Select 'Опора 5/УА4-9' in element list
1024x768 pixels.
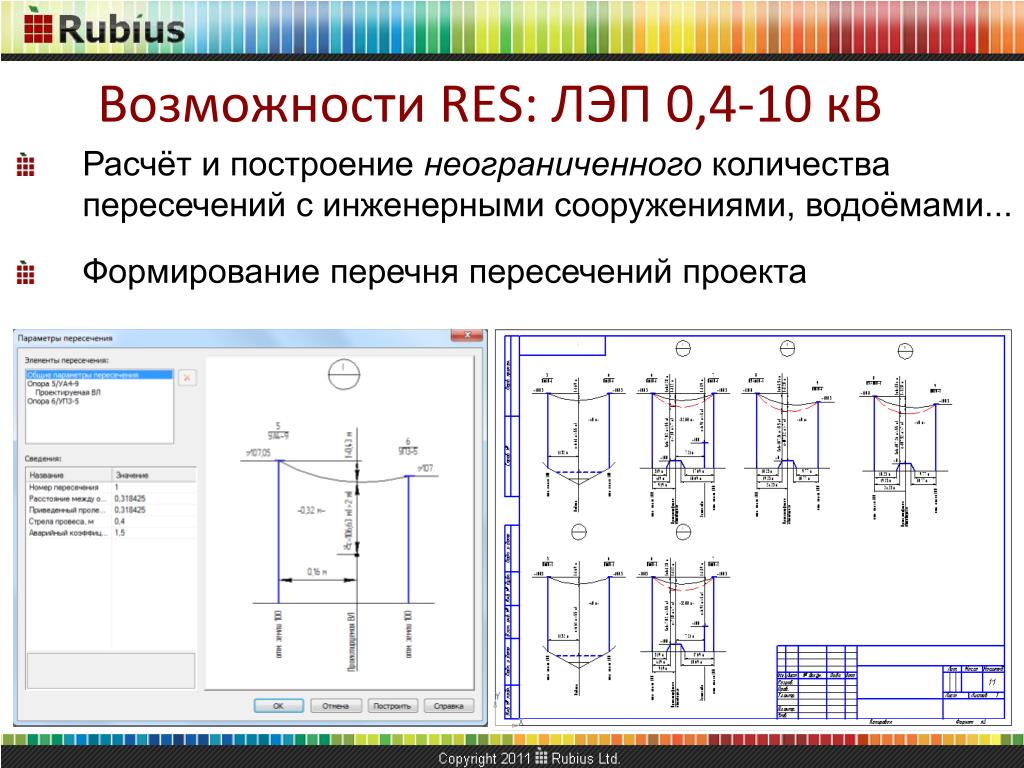pyautogui.click(x=53, y=384)
